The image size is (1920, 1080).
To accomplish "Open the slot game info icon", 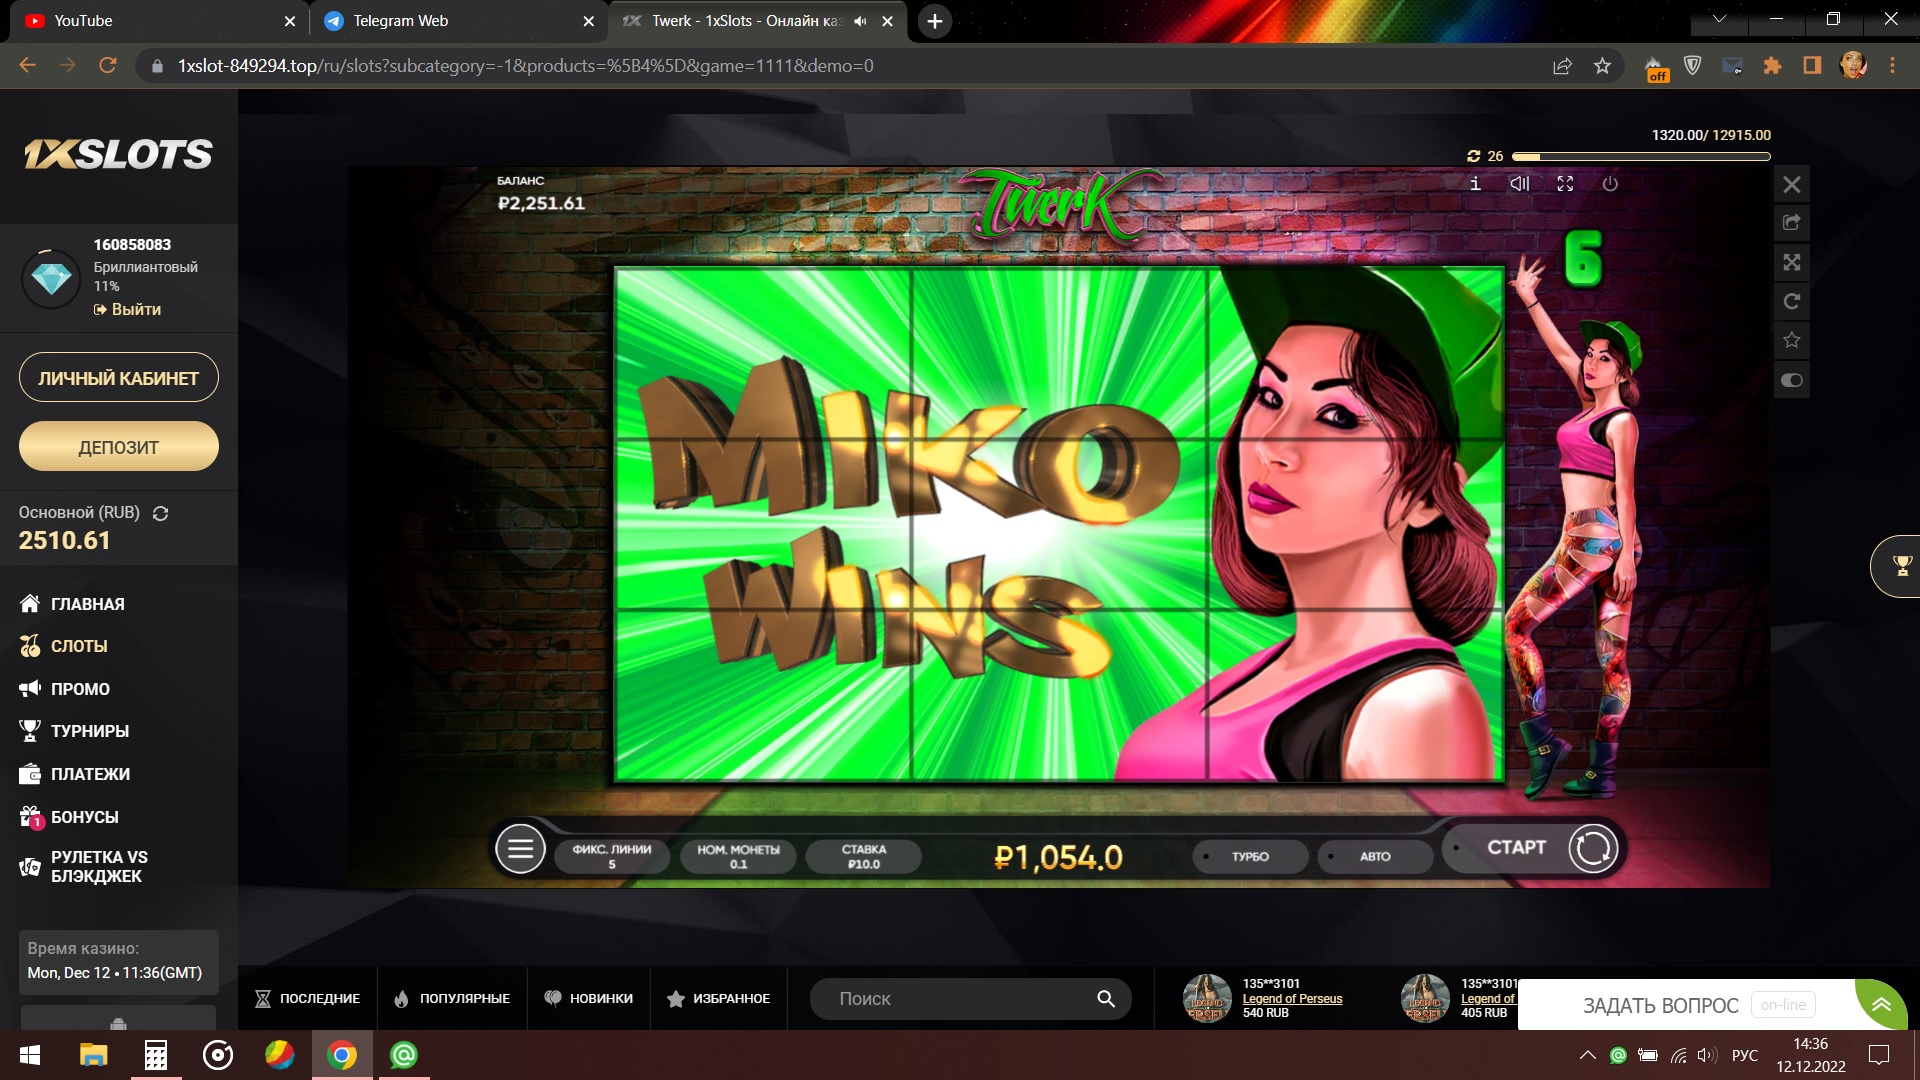I will click(x=1475, y=184).
